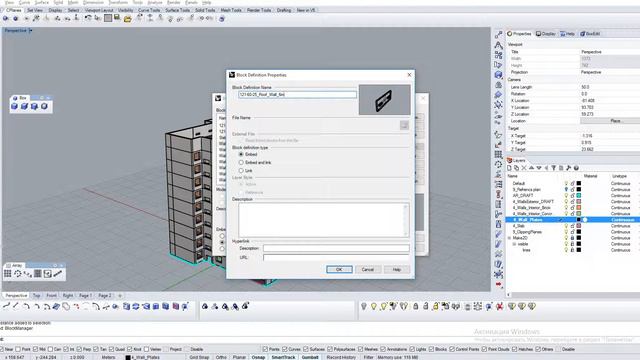Viewport: 640px width, 360px height.
Task: Click the move layer down arrow icon
Action: pyautogui.click(x=539, y=168)
